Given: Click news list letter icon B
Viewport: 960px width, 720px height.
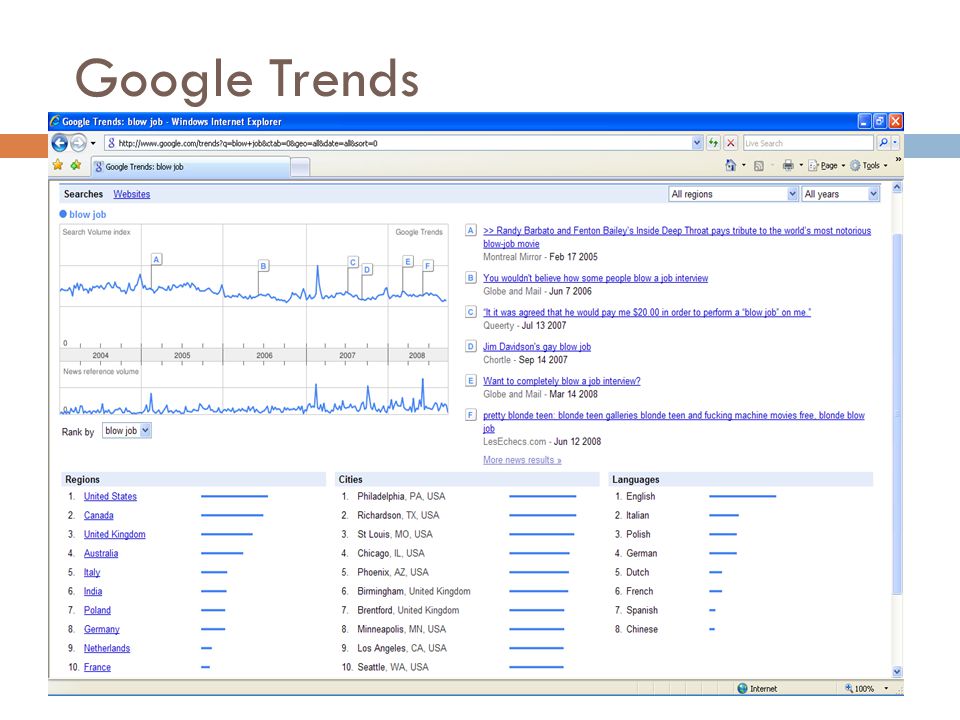Looking at the screenshot, I should point(470,277).
